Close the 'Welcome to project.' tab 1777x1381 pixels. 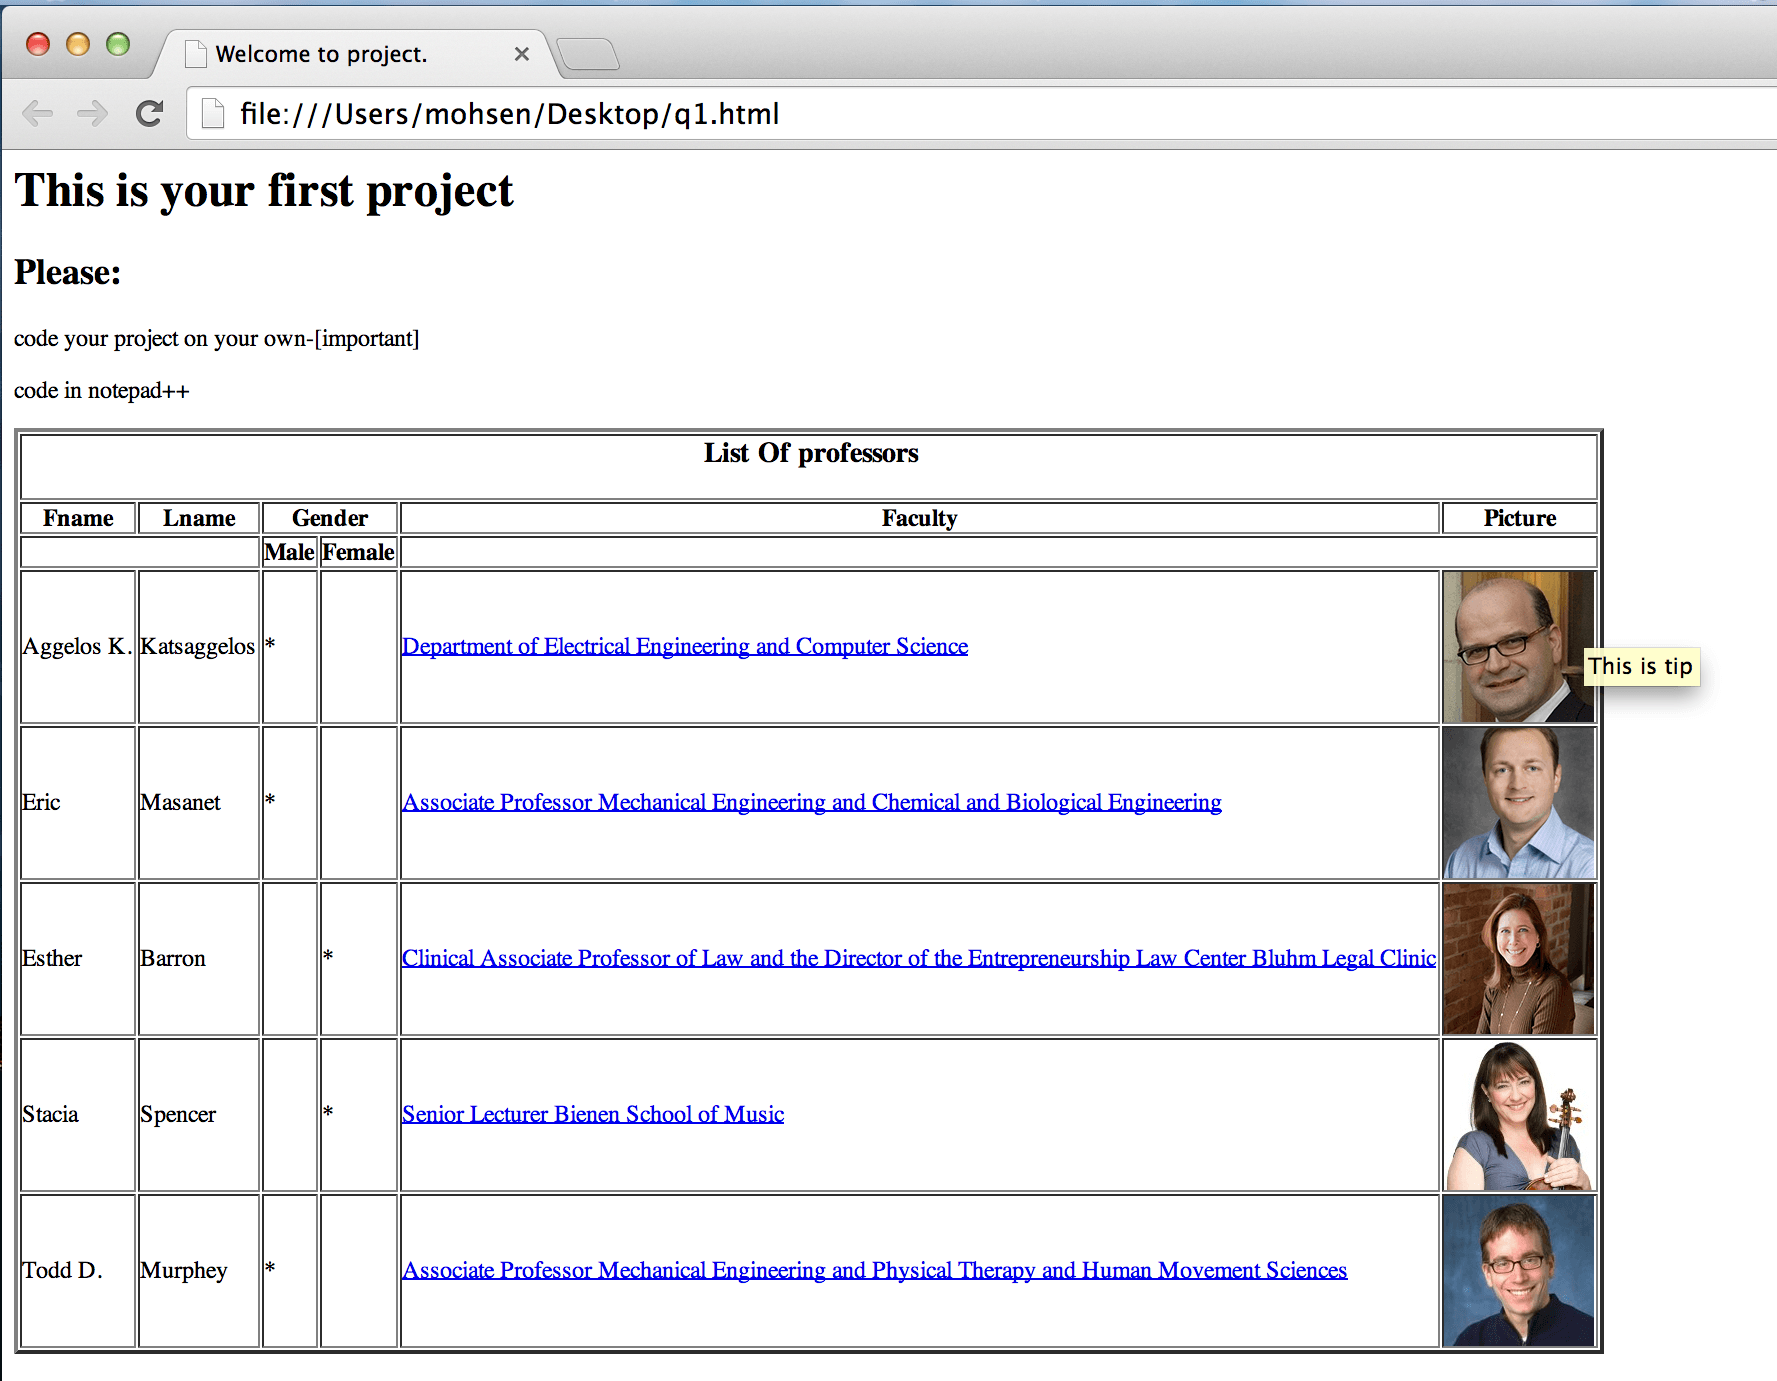pyautogui.click(x=521, y=54)
